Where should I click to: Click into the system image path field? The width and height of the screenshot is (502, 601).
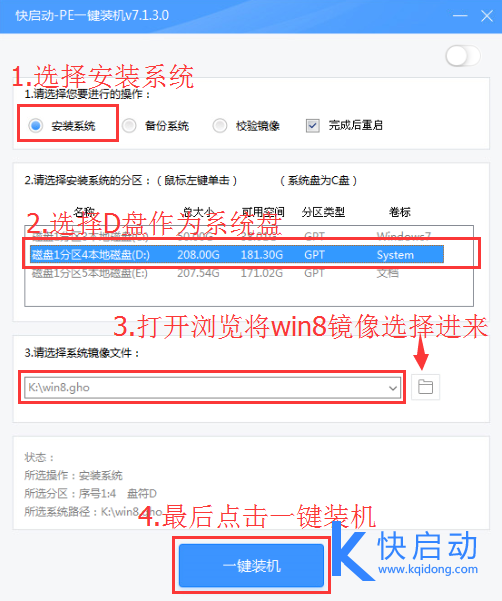point(205,388)
